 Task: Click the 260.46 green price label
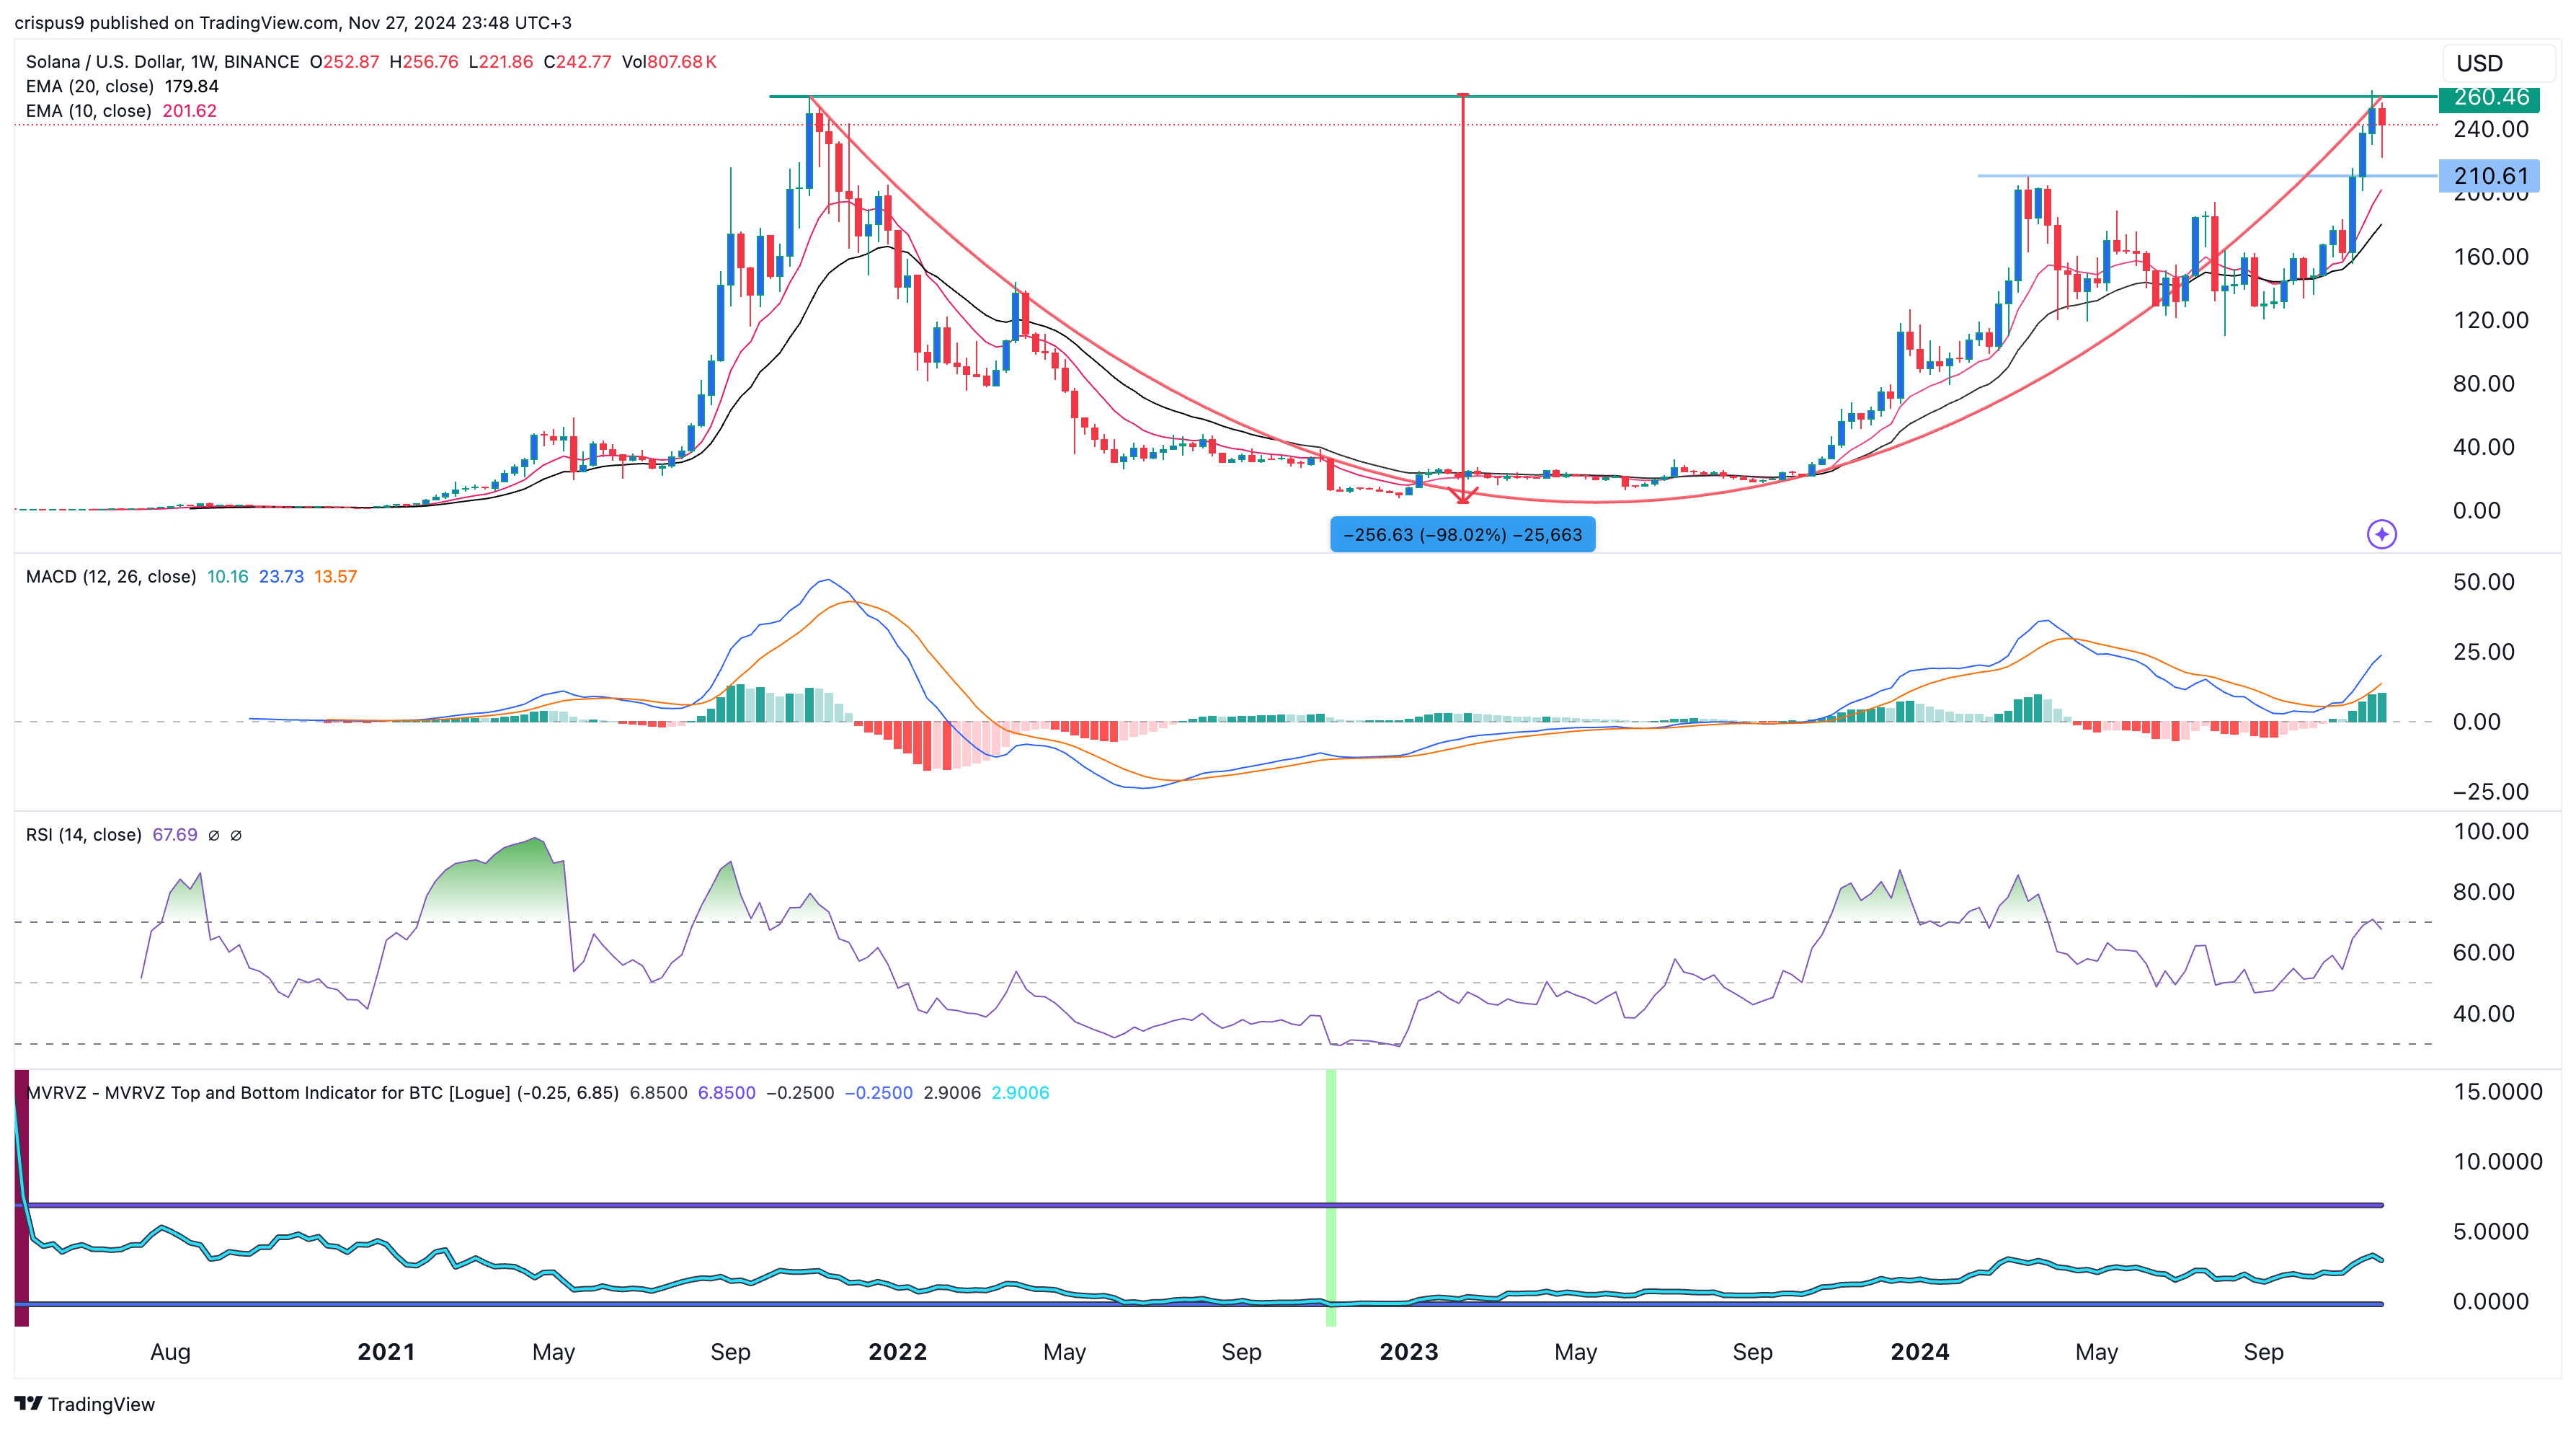click(2489, 97)
